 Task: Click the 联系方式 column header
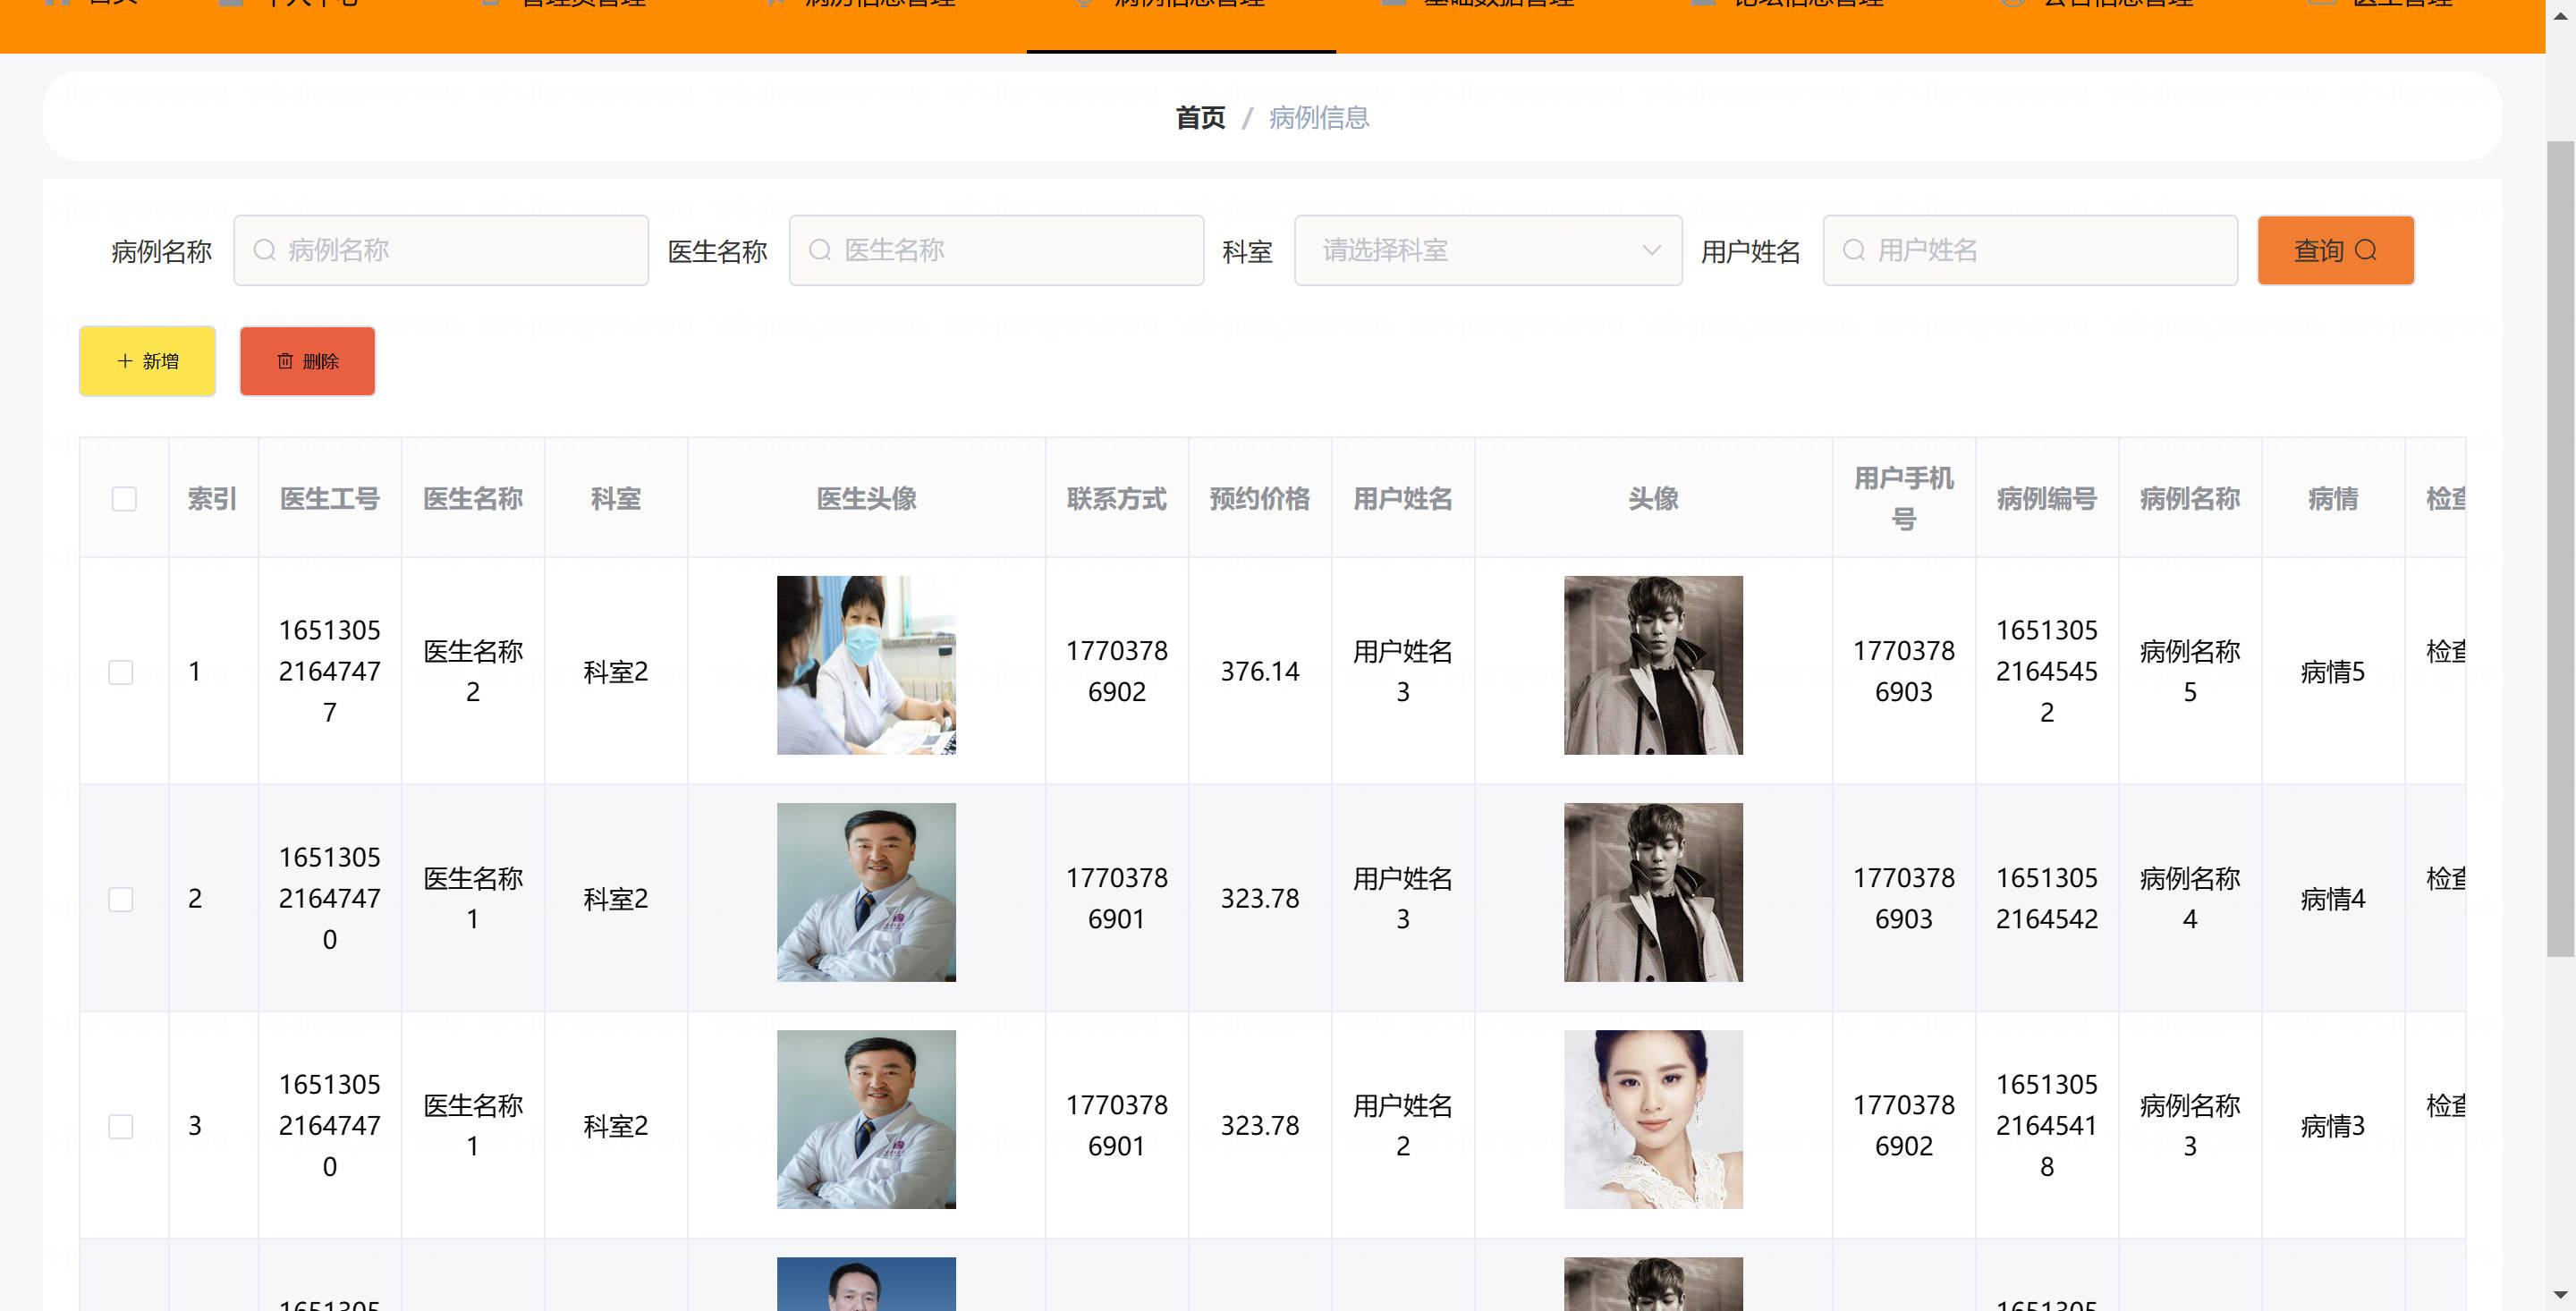tap(1116, 498)
